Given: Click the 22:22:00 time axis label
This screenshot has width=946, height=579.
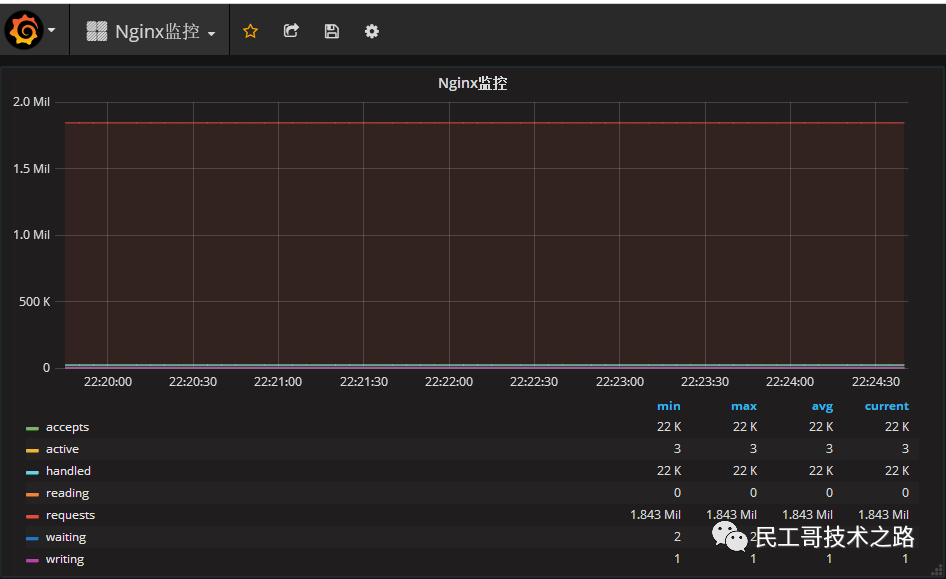Looking at the screenshot, I should tap(448, 382).
